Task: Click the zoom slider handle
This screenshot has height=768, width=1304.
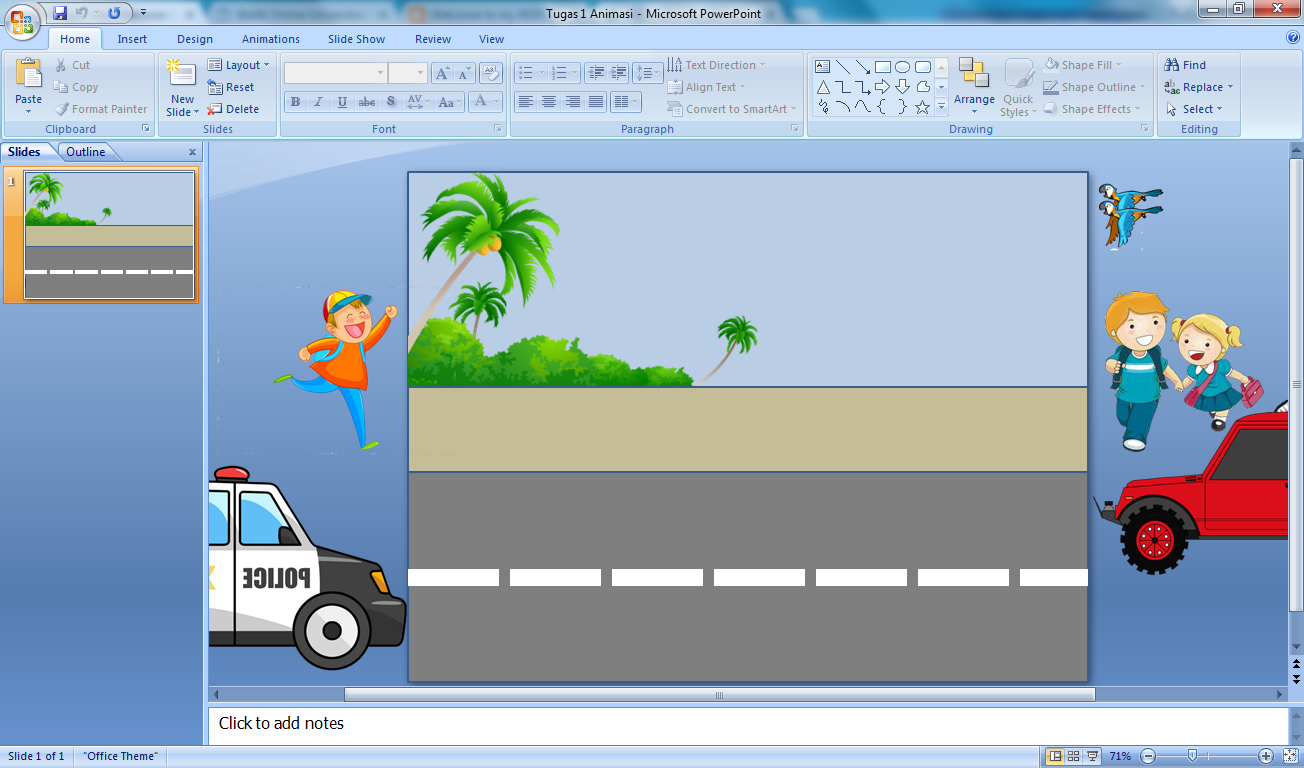Action: [x=1192, y=756]
